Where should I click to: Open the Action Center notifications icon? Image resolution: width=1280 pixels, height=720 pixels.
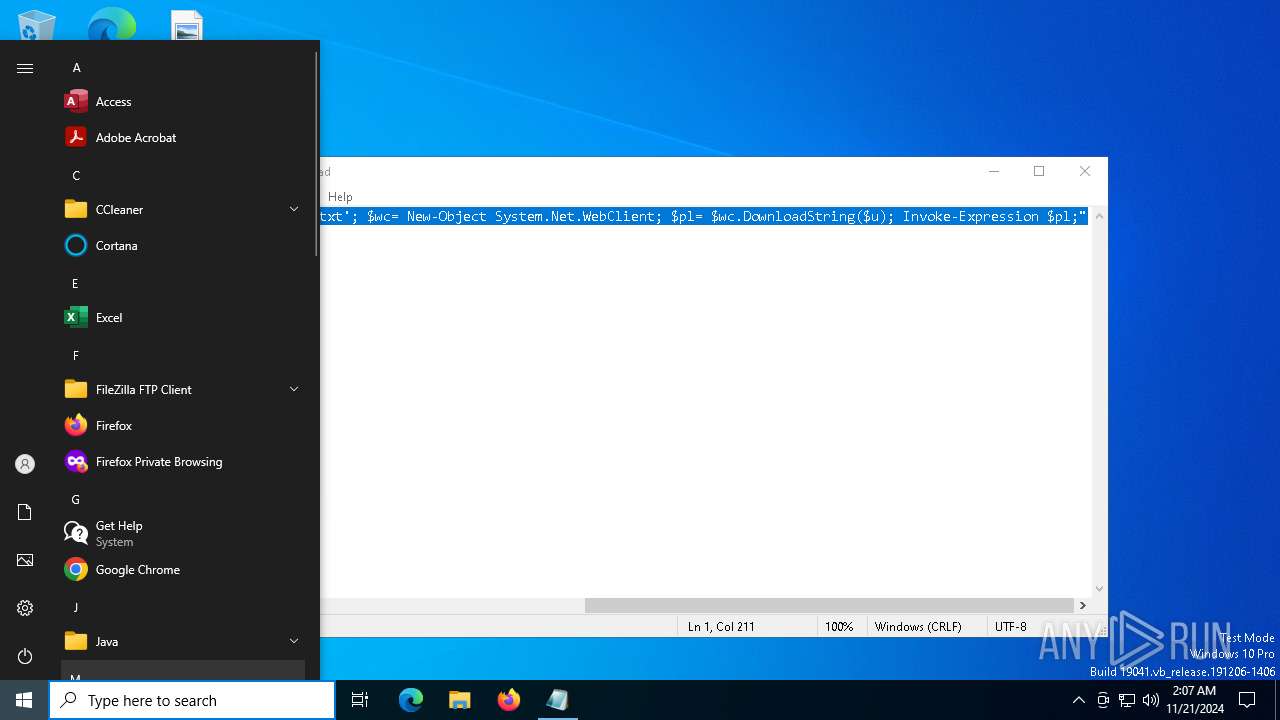pos(1247,700)
